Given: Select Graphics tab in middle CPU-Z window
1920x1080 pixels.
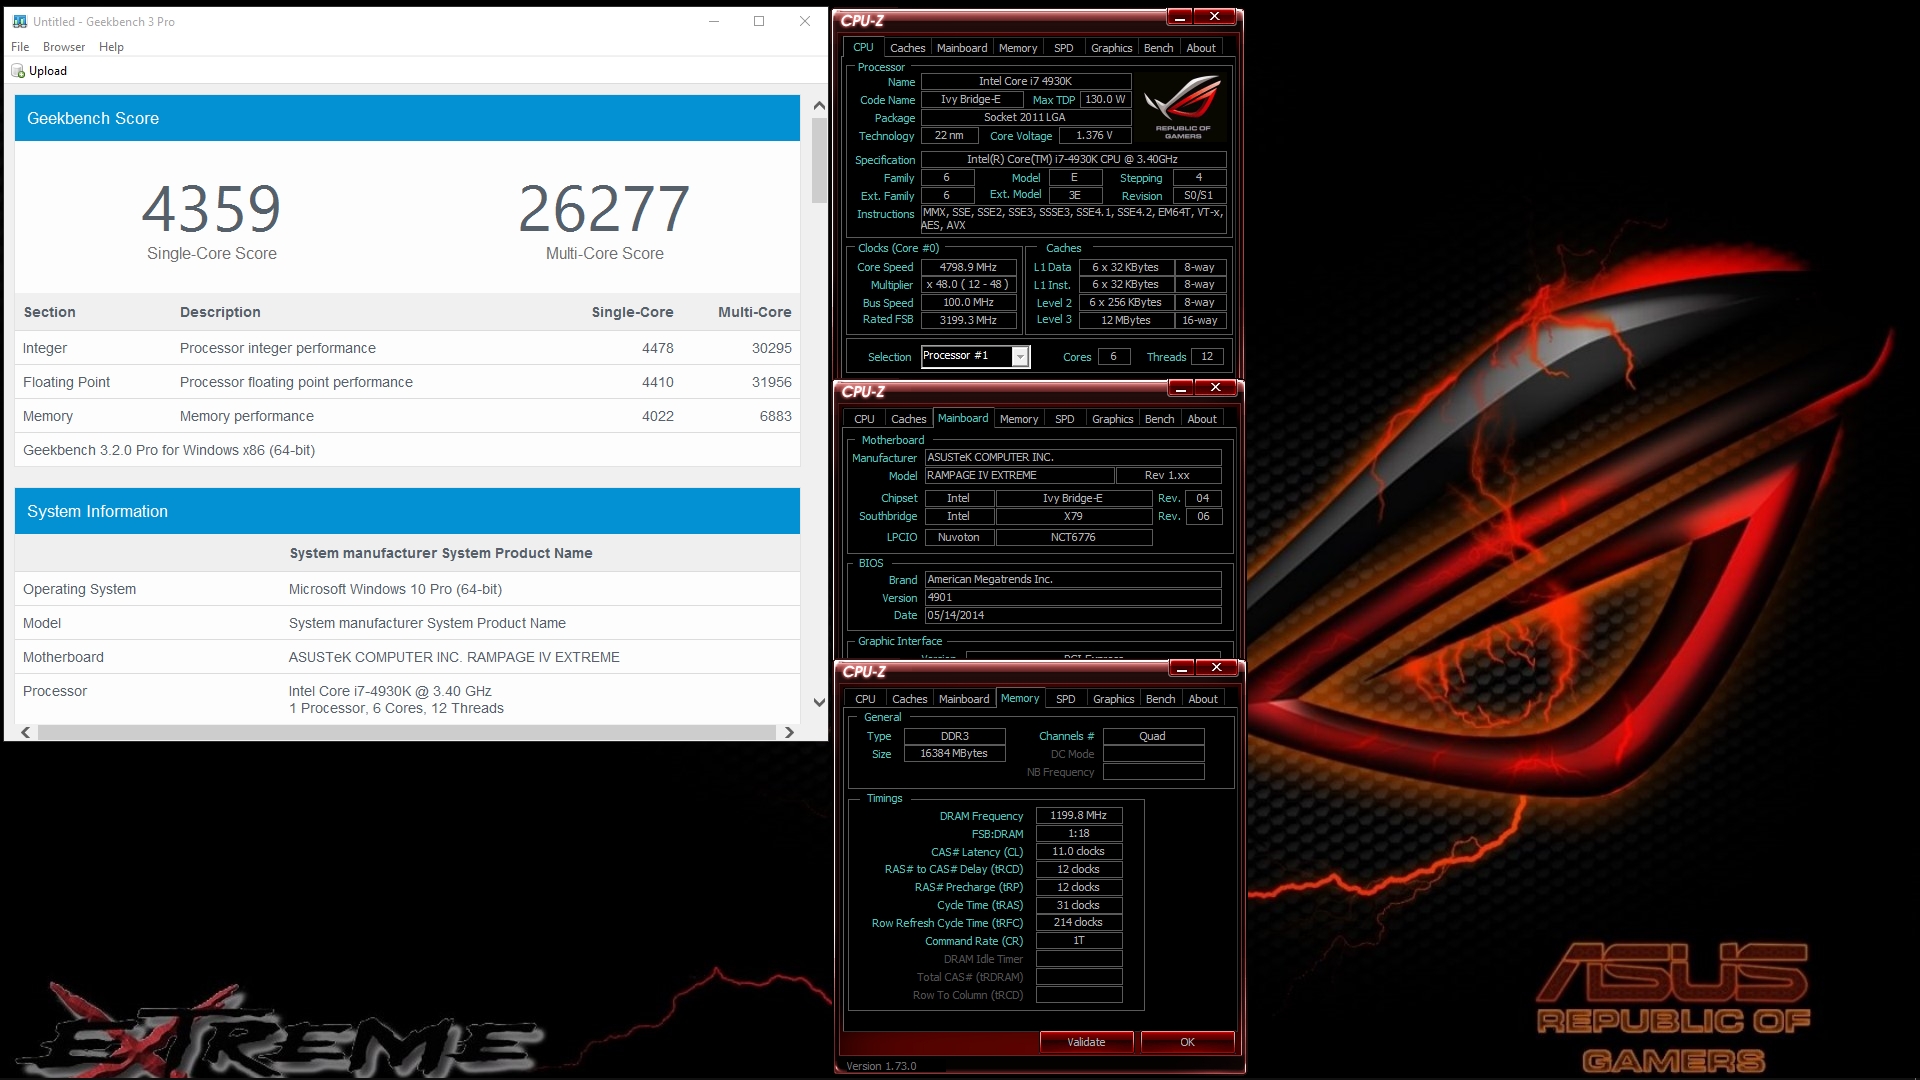Looking at the screenshot, I should point(1112,419).
